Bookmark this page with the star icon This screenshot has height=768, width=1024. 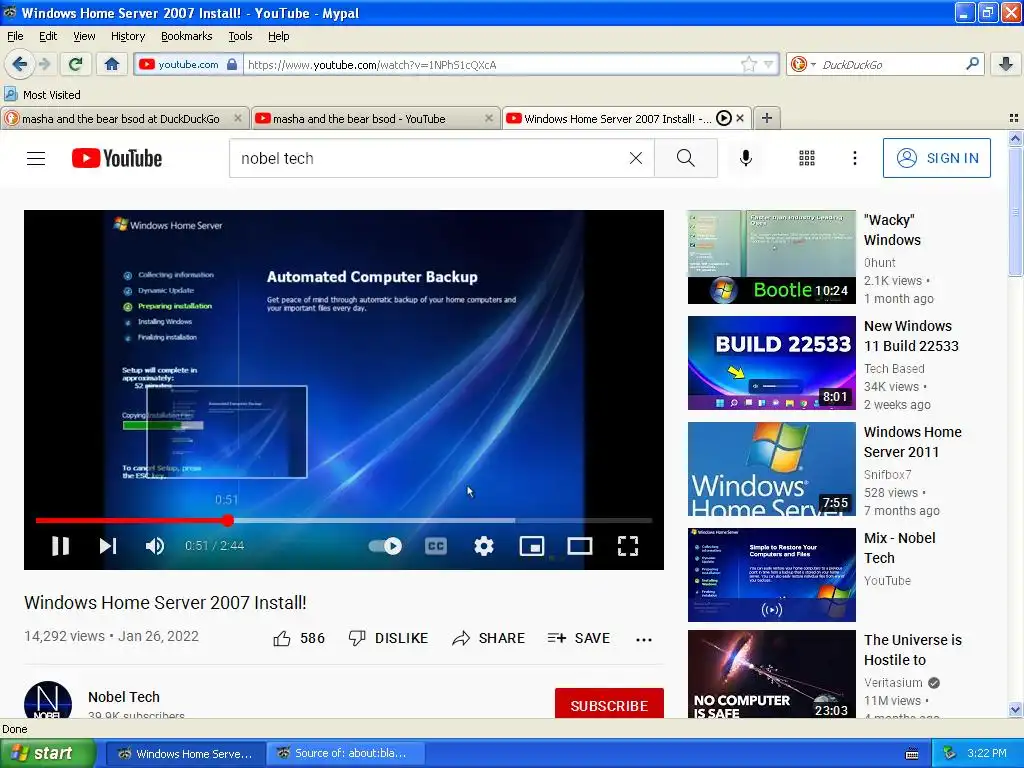coord(748,64)
